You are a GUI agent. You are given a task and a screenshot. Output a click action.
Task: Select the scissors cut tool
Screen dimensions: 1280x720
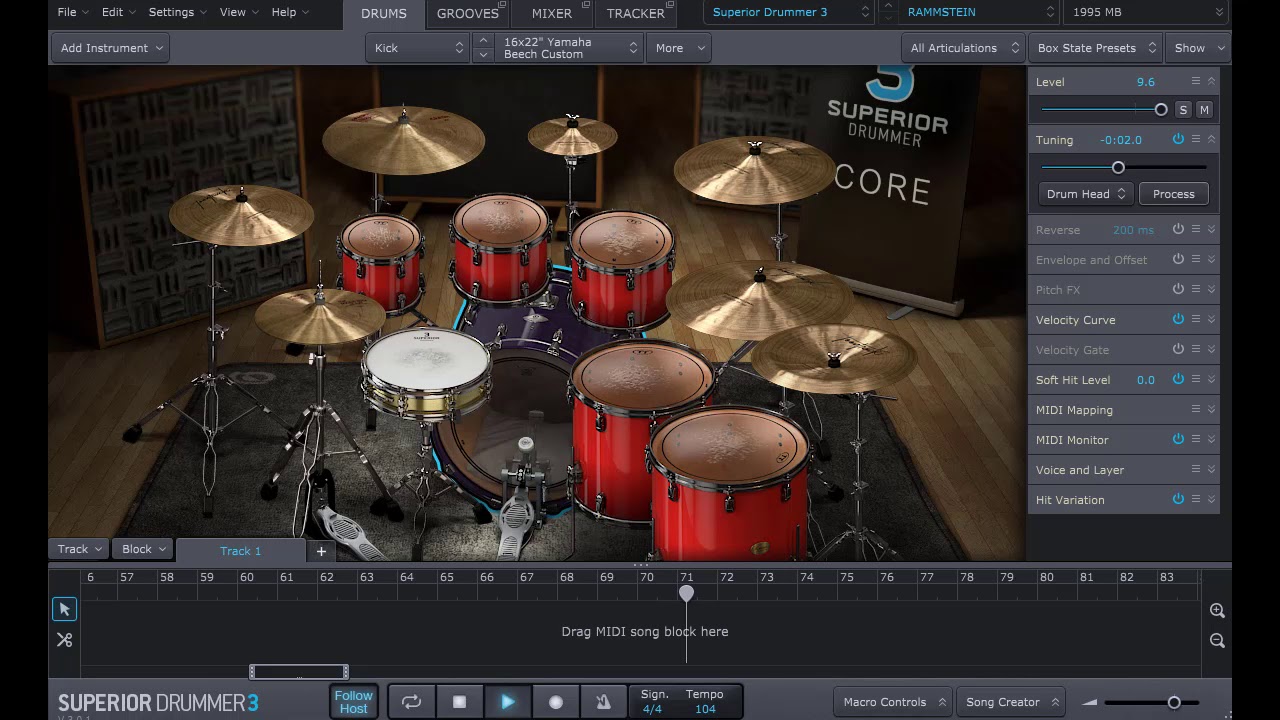coord(64,640)
